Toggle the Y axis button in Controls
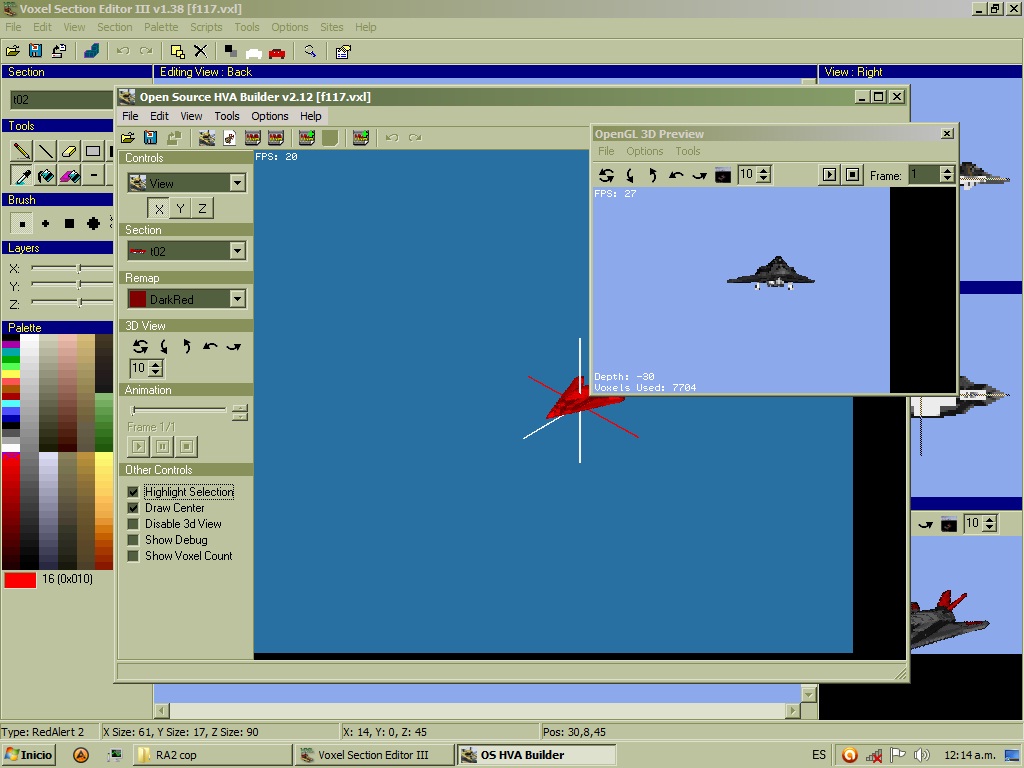This screenshot has height=768, width=1024. point(180,208)
